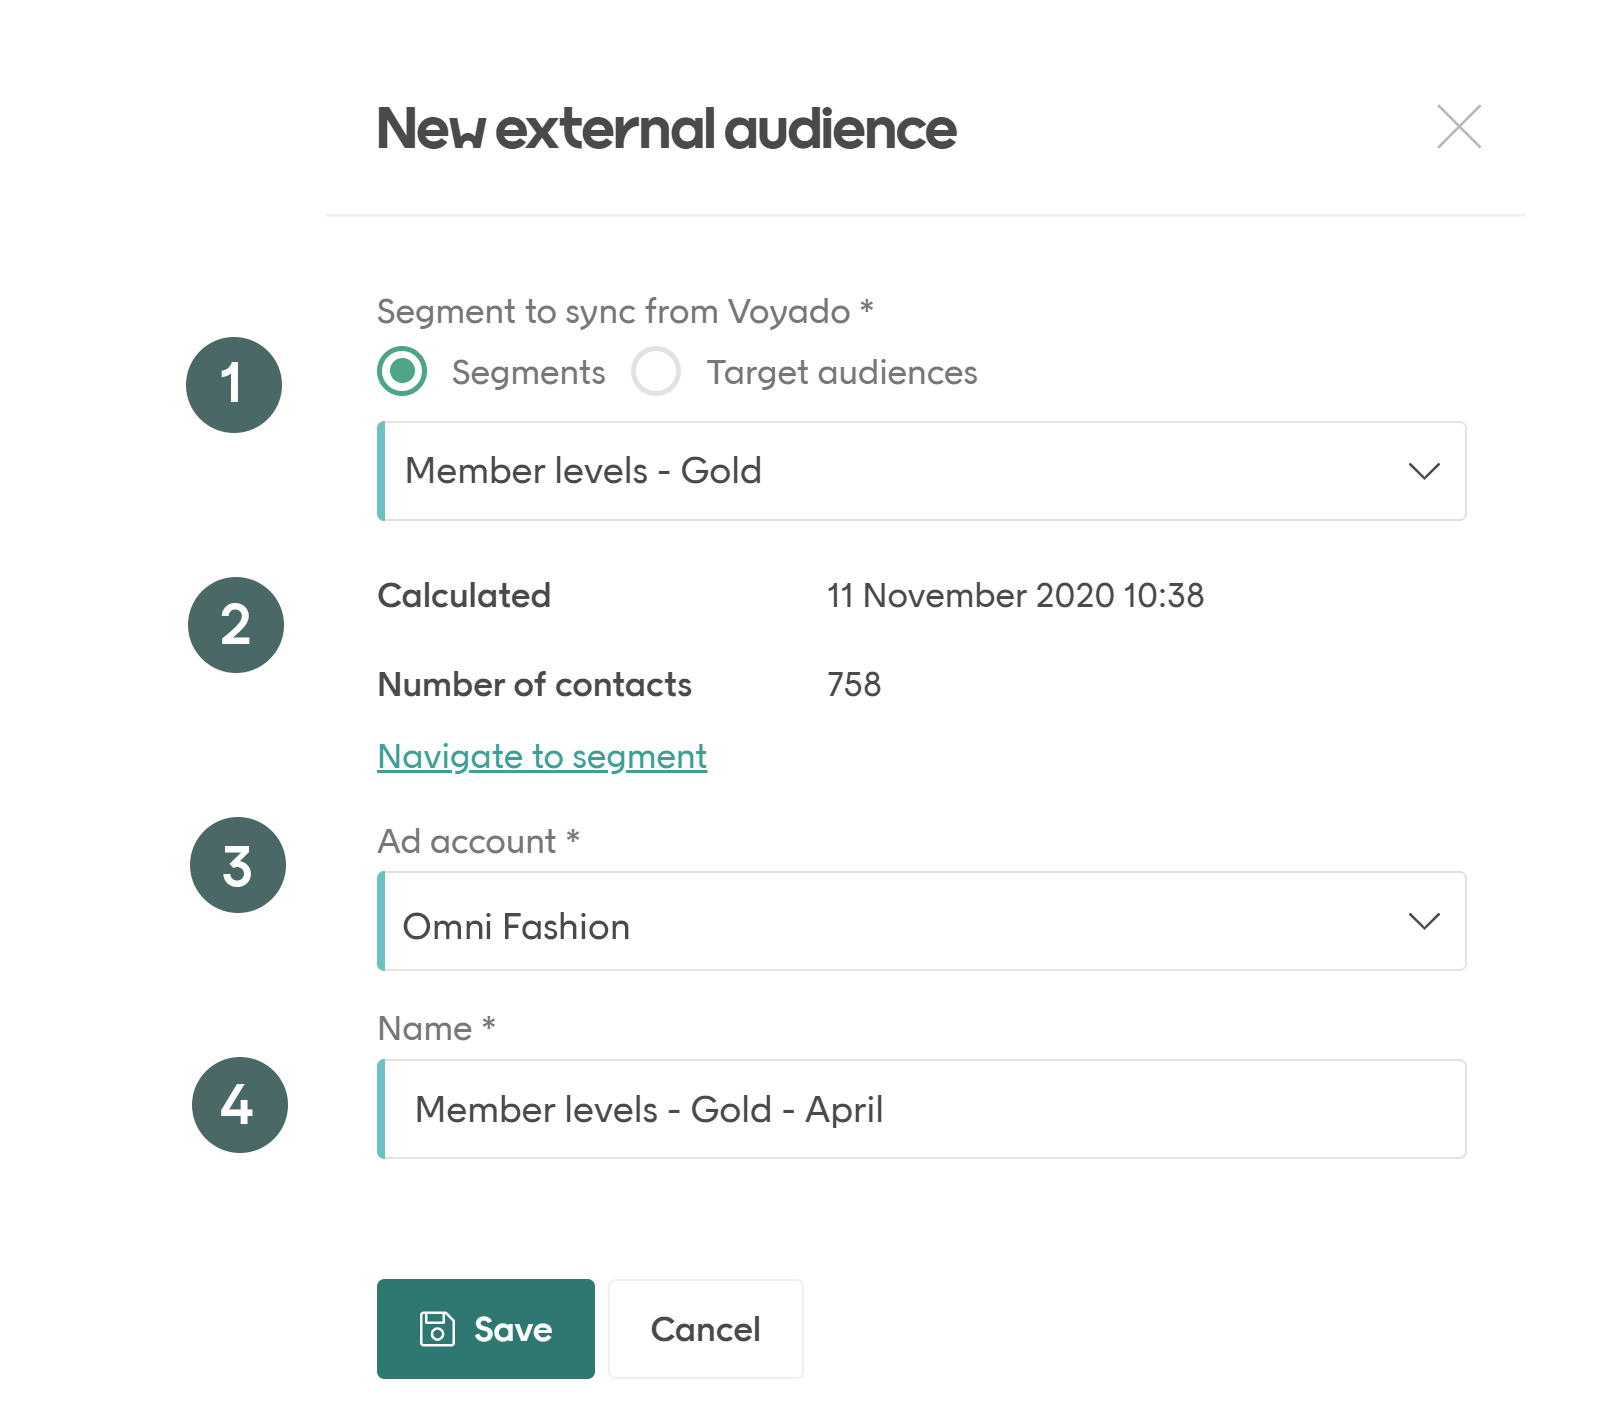The height and width of the screenshot is (1425, 1611).
Task: Select the Target audiences radio button
Action: click(x=656, y=371)
